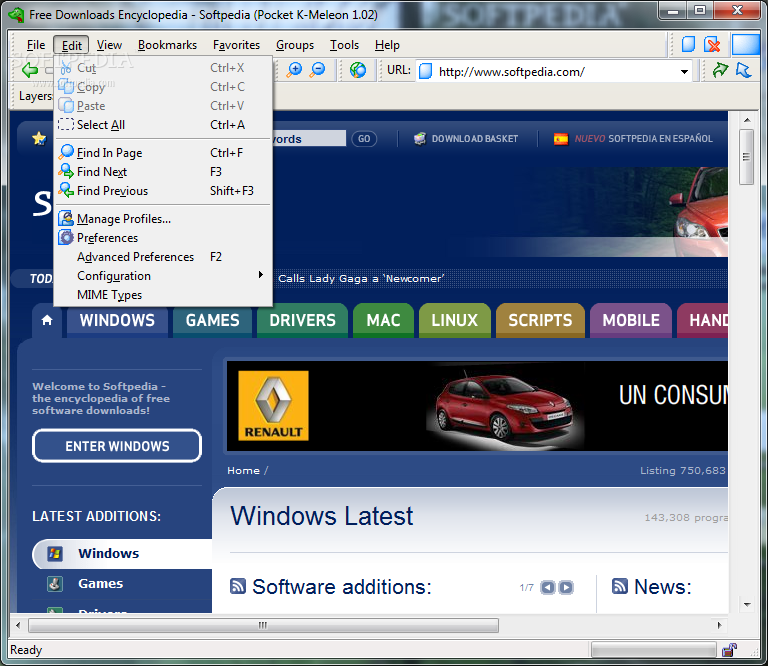Viewport: 768px width, 666px height.
Task: Open the Bookmarks menu
Action: pyautogui.click(x=167, y=45)
